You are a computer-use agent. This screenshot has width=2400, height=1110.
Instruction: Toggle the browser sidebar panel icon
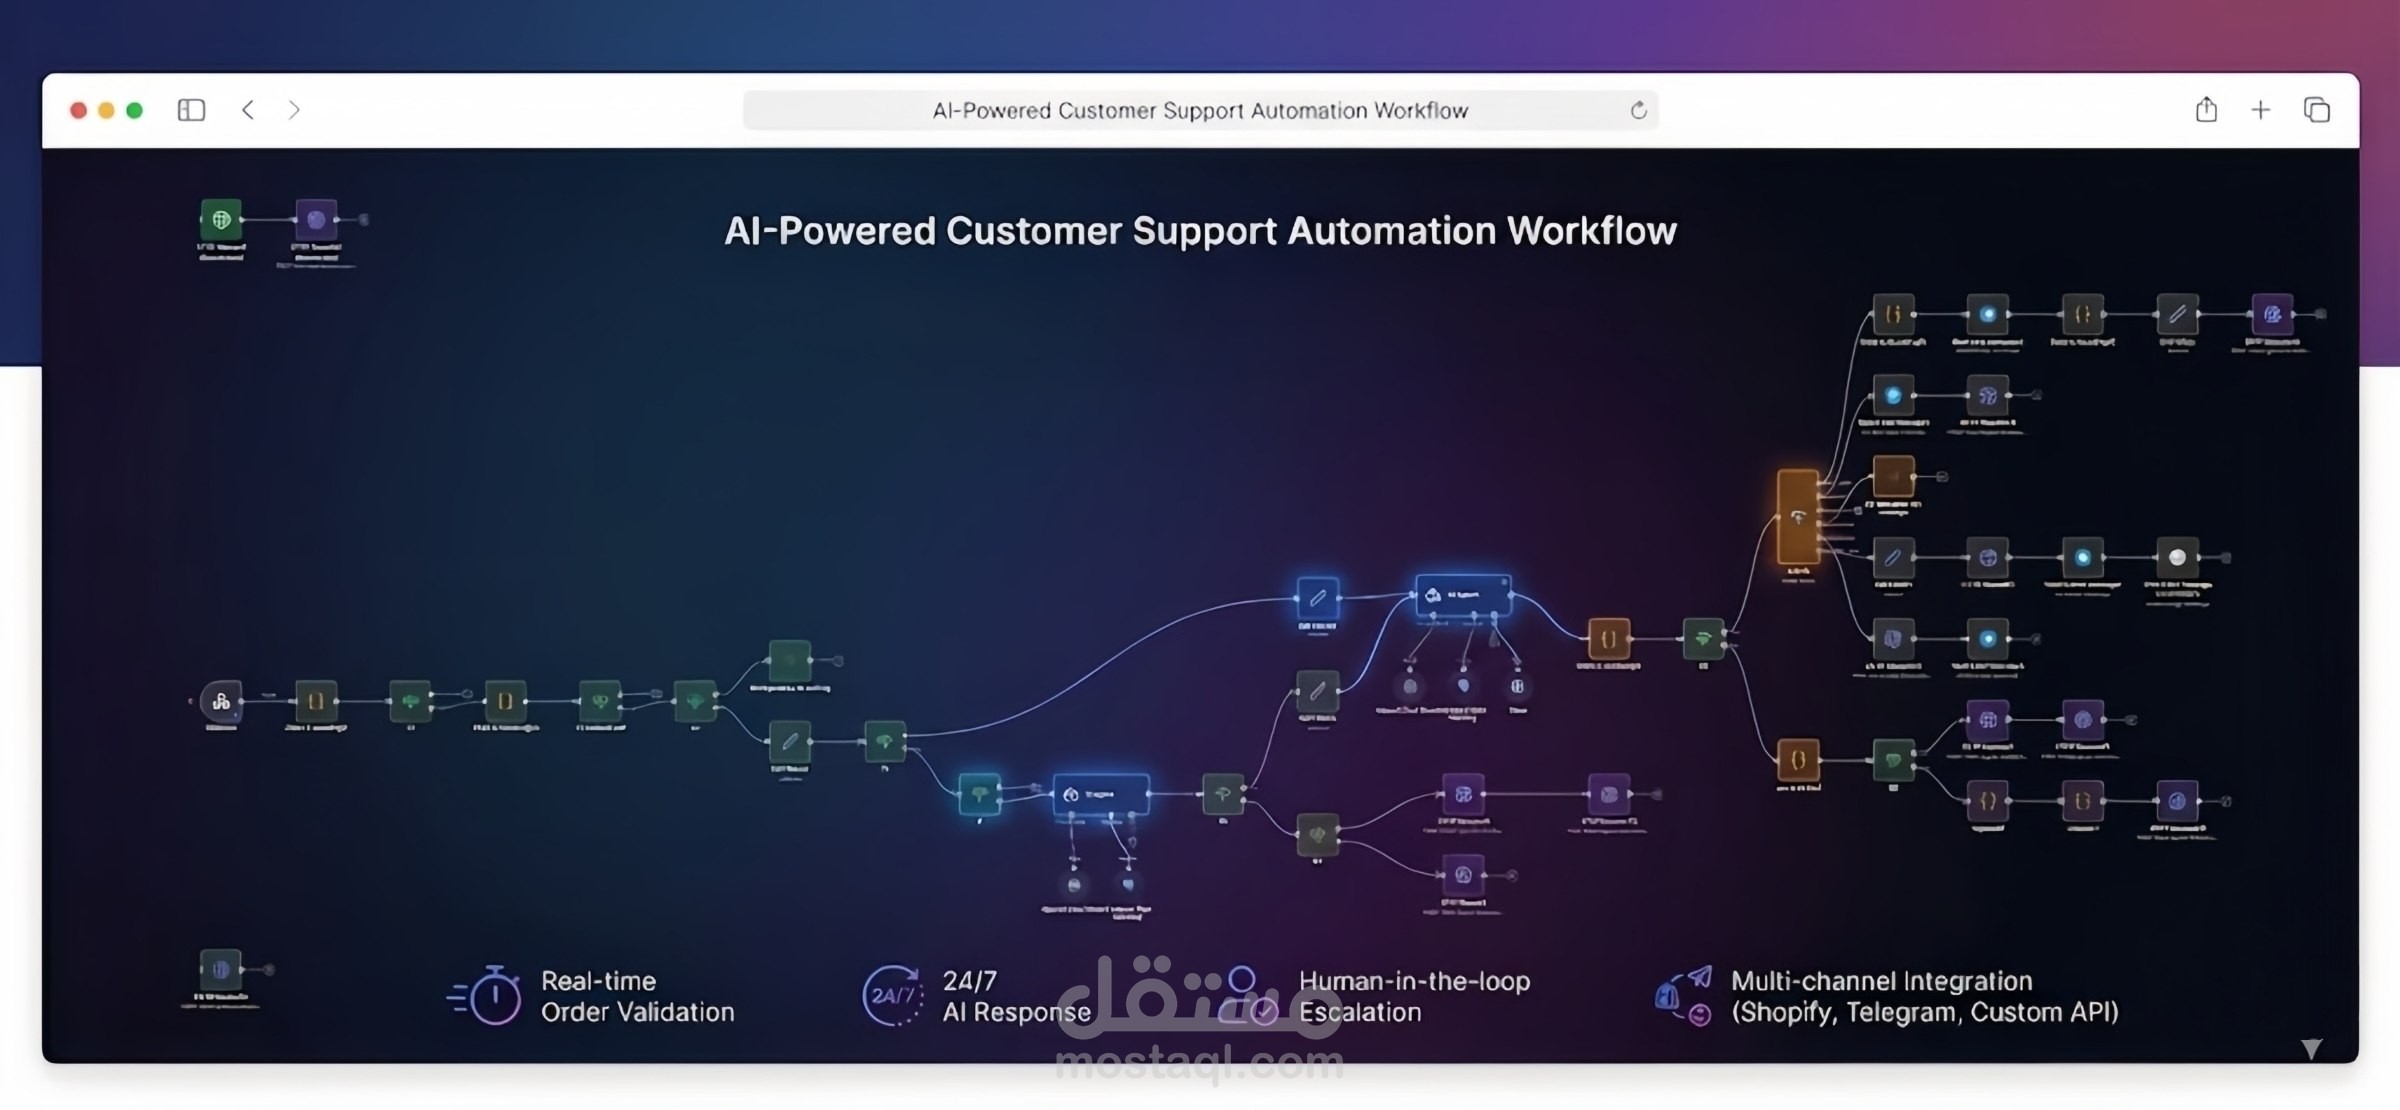click(x=191, y=110)
